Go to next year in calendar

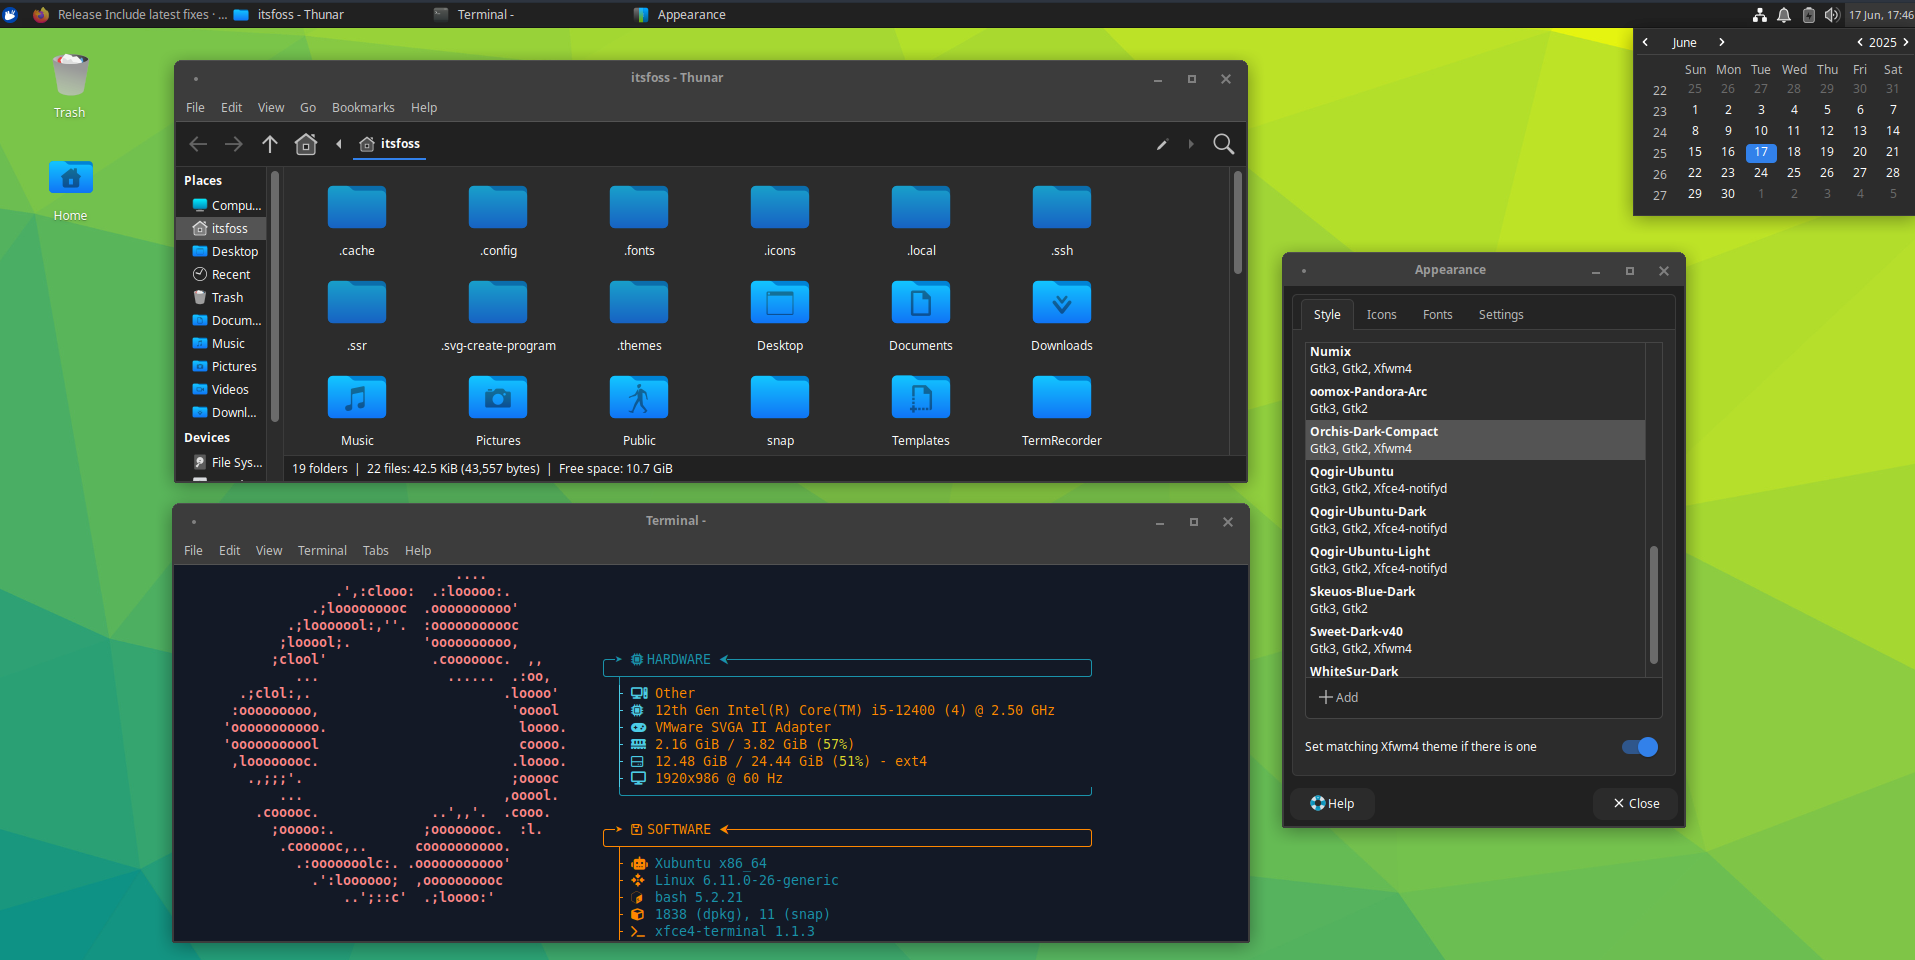pyautogui.click(x=1906, y=42)
